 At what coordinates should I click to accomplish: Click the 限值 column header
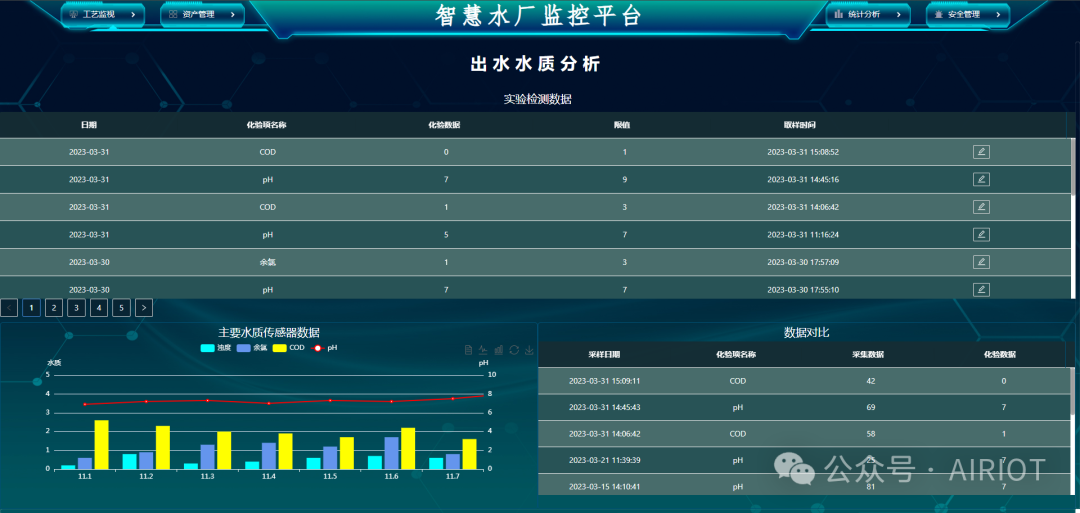point(623,125)
